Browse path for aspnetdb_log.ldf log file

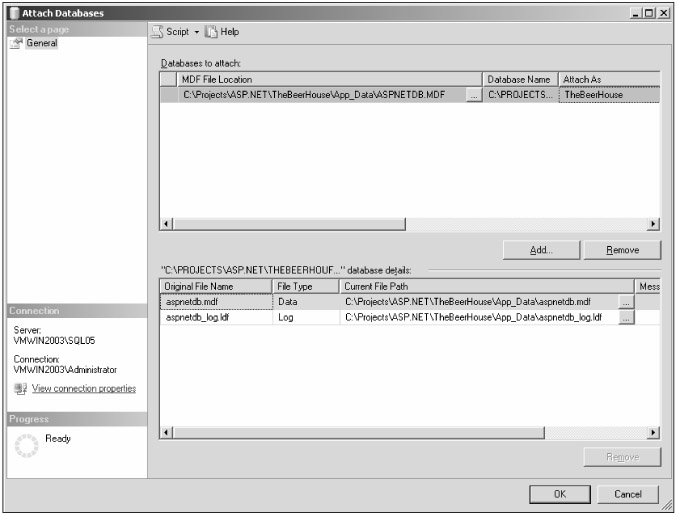click(626, 317)
